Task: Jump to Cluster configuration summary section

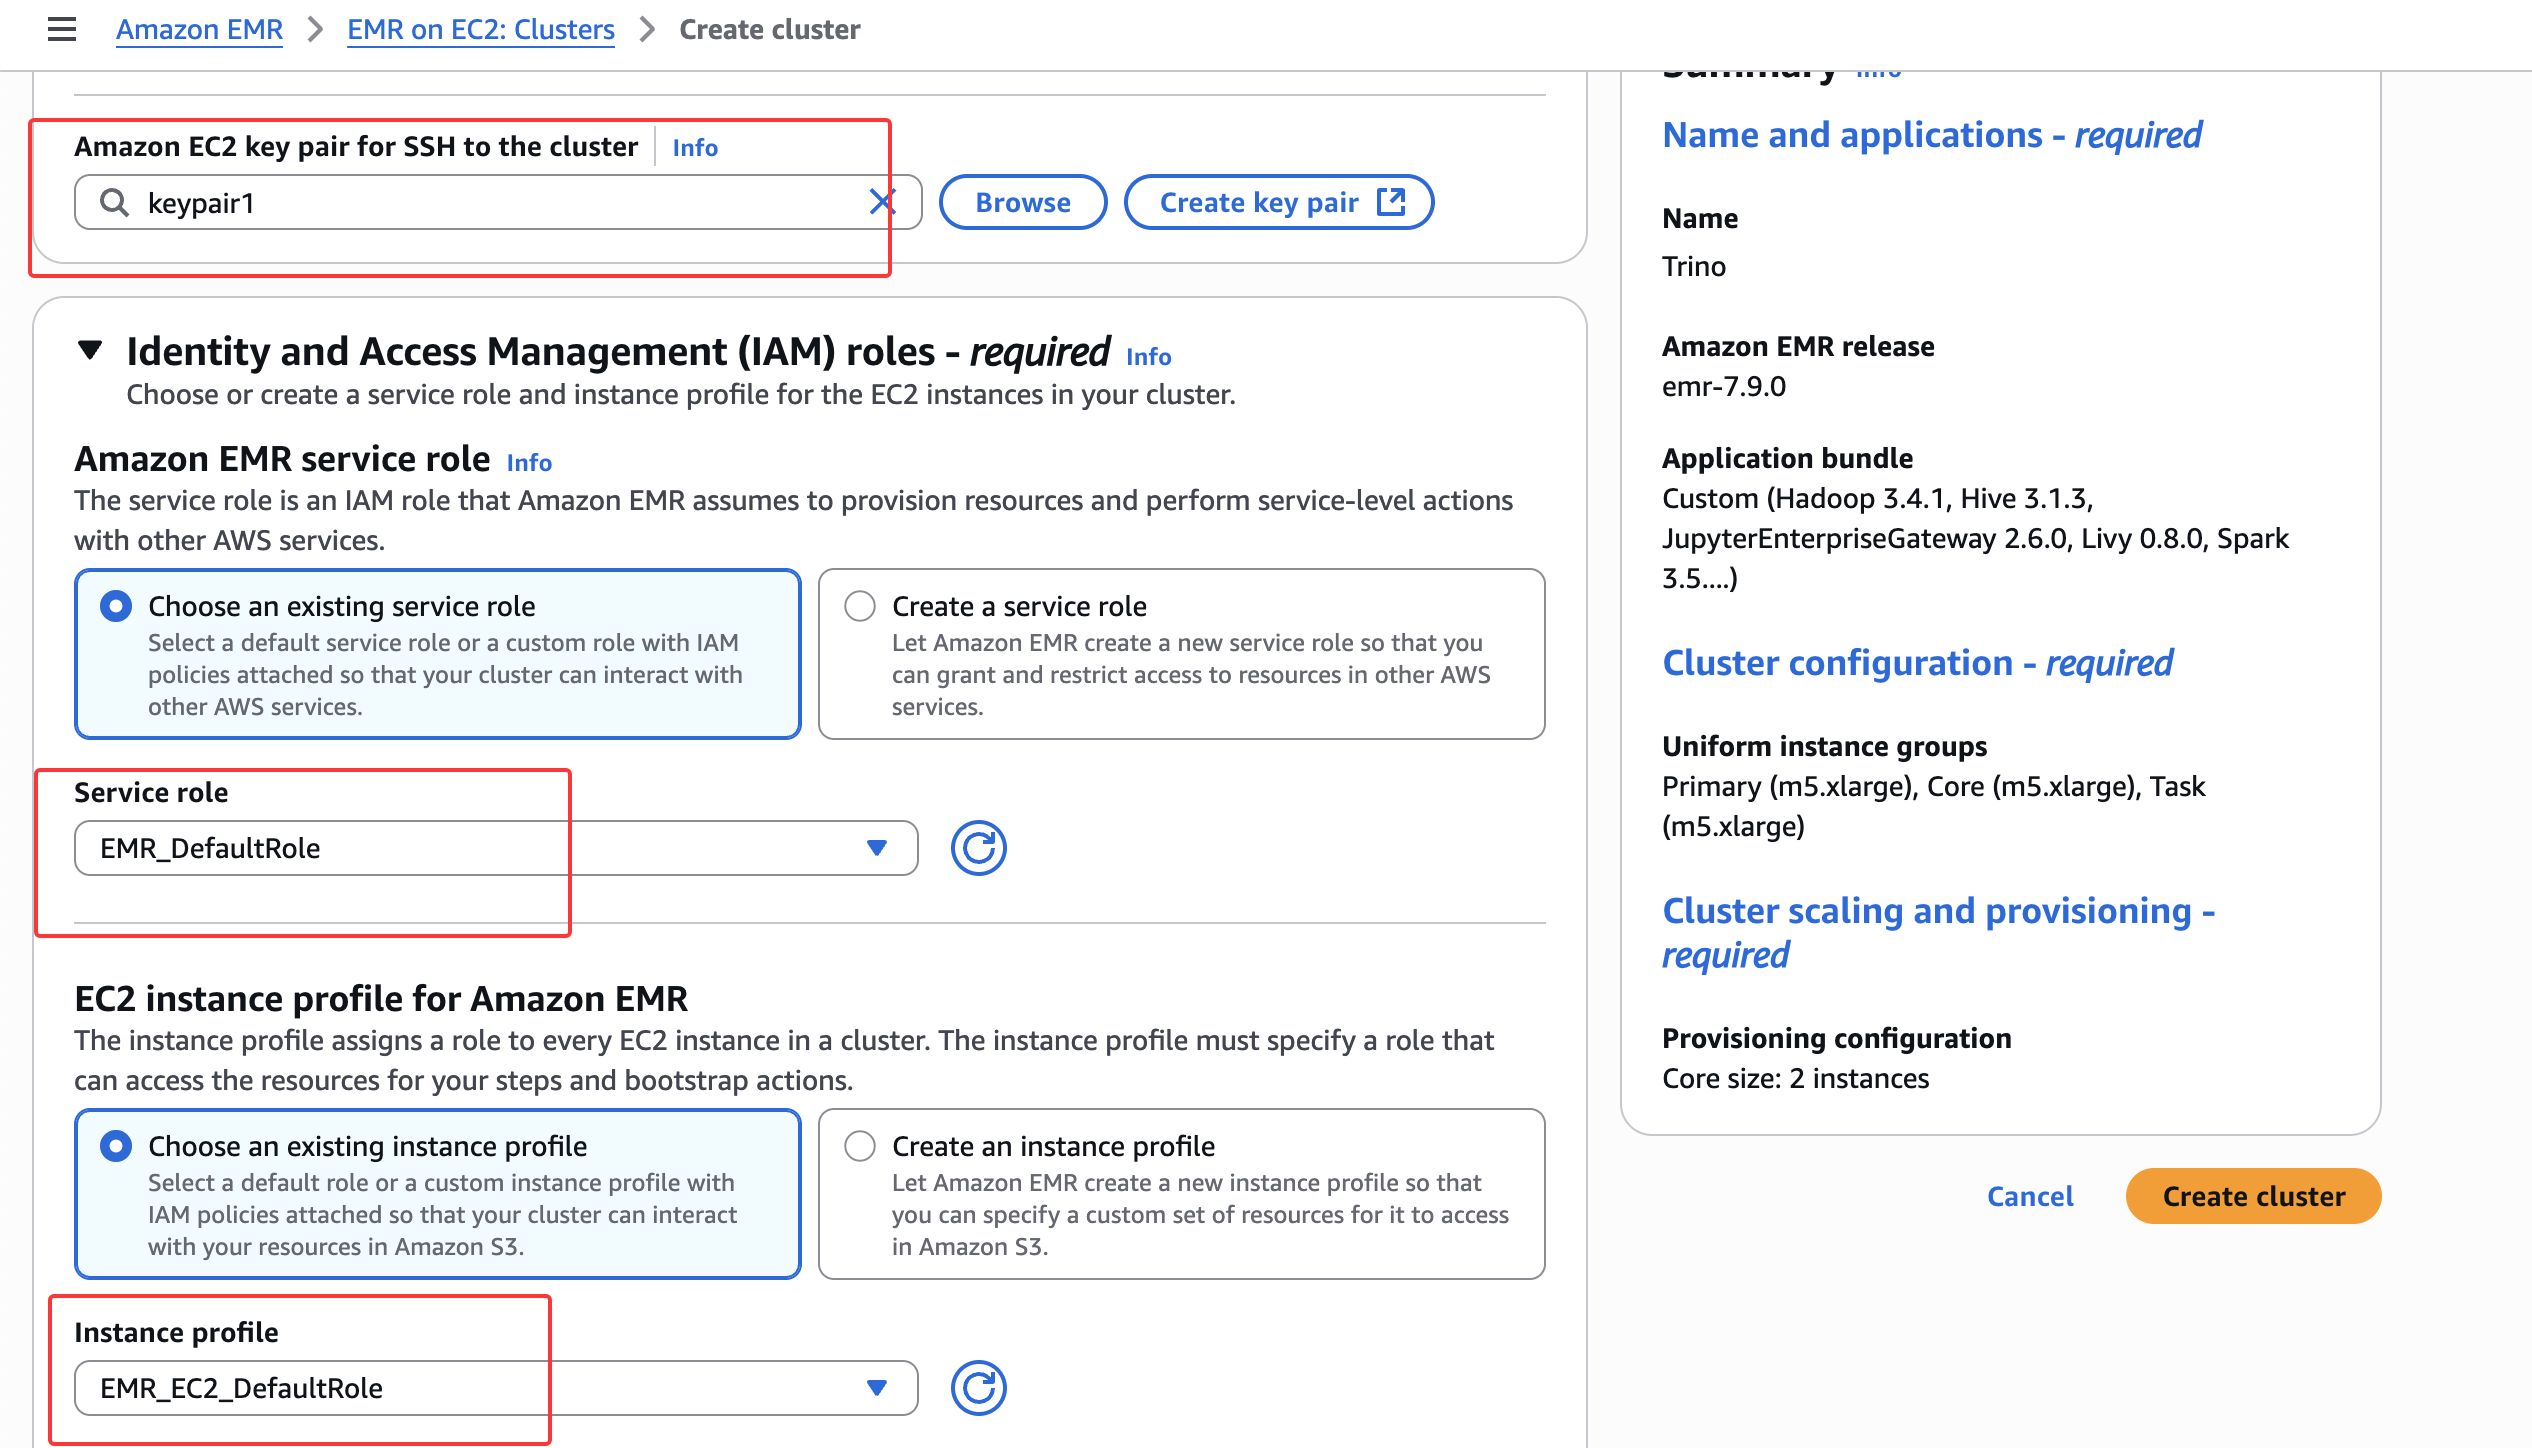Action: coord(1917,662)
